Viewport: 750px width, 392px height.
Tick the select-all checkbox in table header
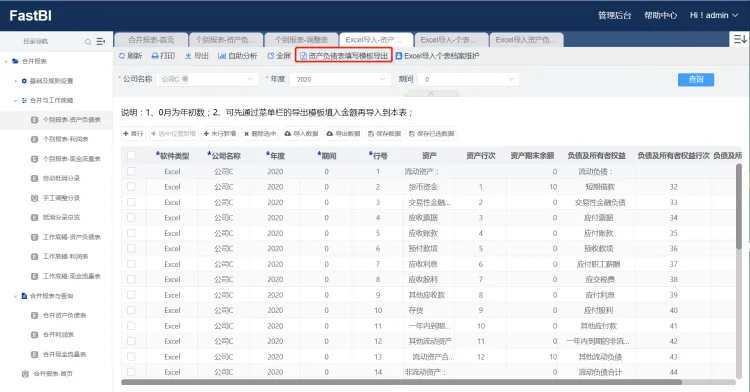click(x=131, y=155)
